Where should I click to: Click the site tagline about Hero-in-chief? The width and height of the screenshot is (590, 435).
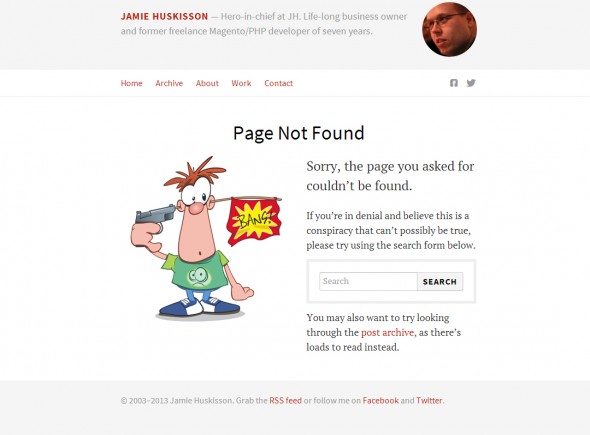(x=264, y=24)
